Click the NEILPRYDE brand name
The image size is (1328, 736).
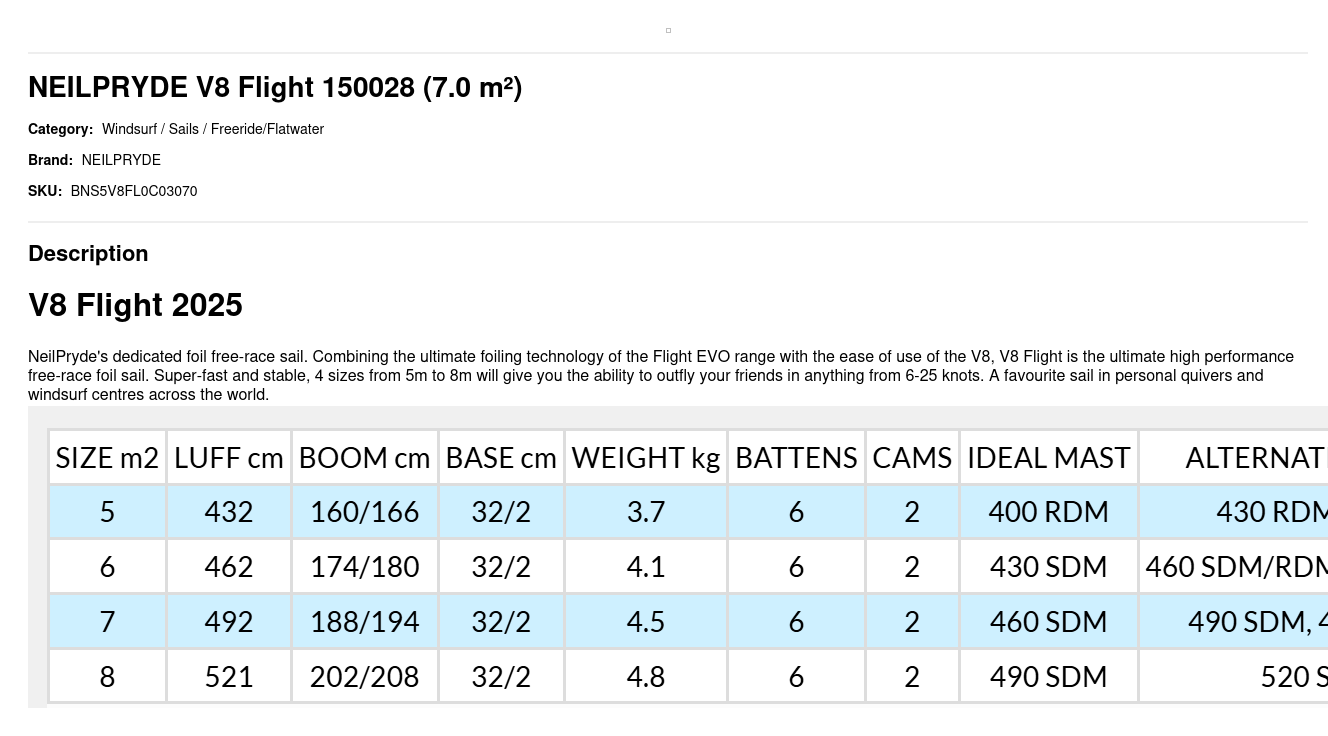click(121, 160)
